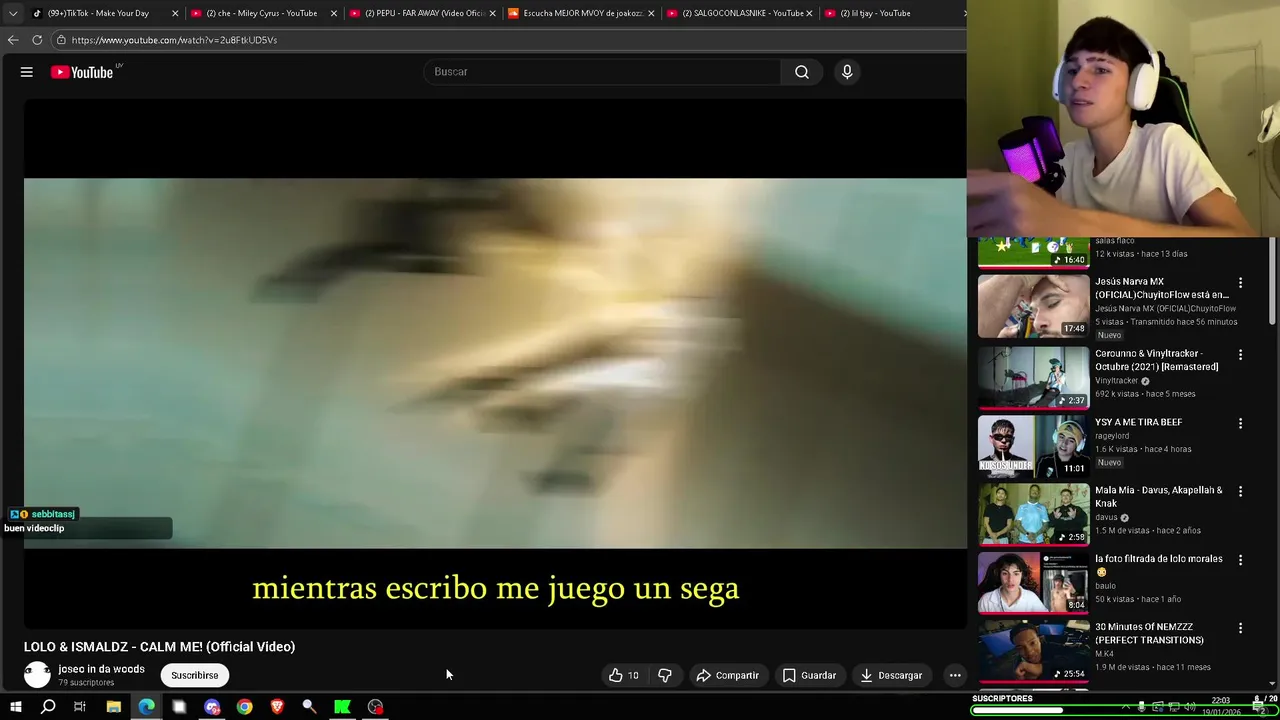Switch to che - Miley Cyrus tab
This screenshot has height=720, width=1280.
tap(262, 13)
